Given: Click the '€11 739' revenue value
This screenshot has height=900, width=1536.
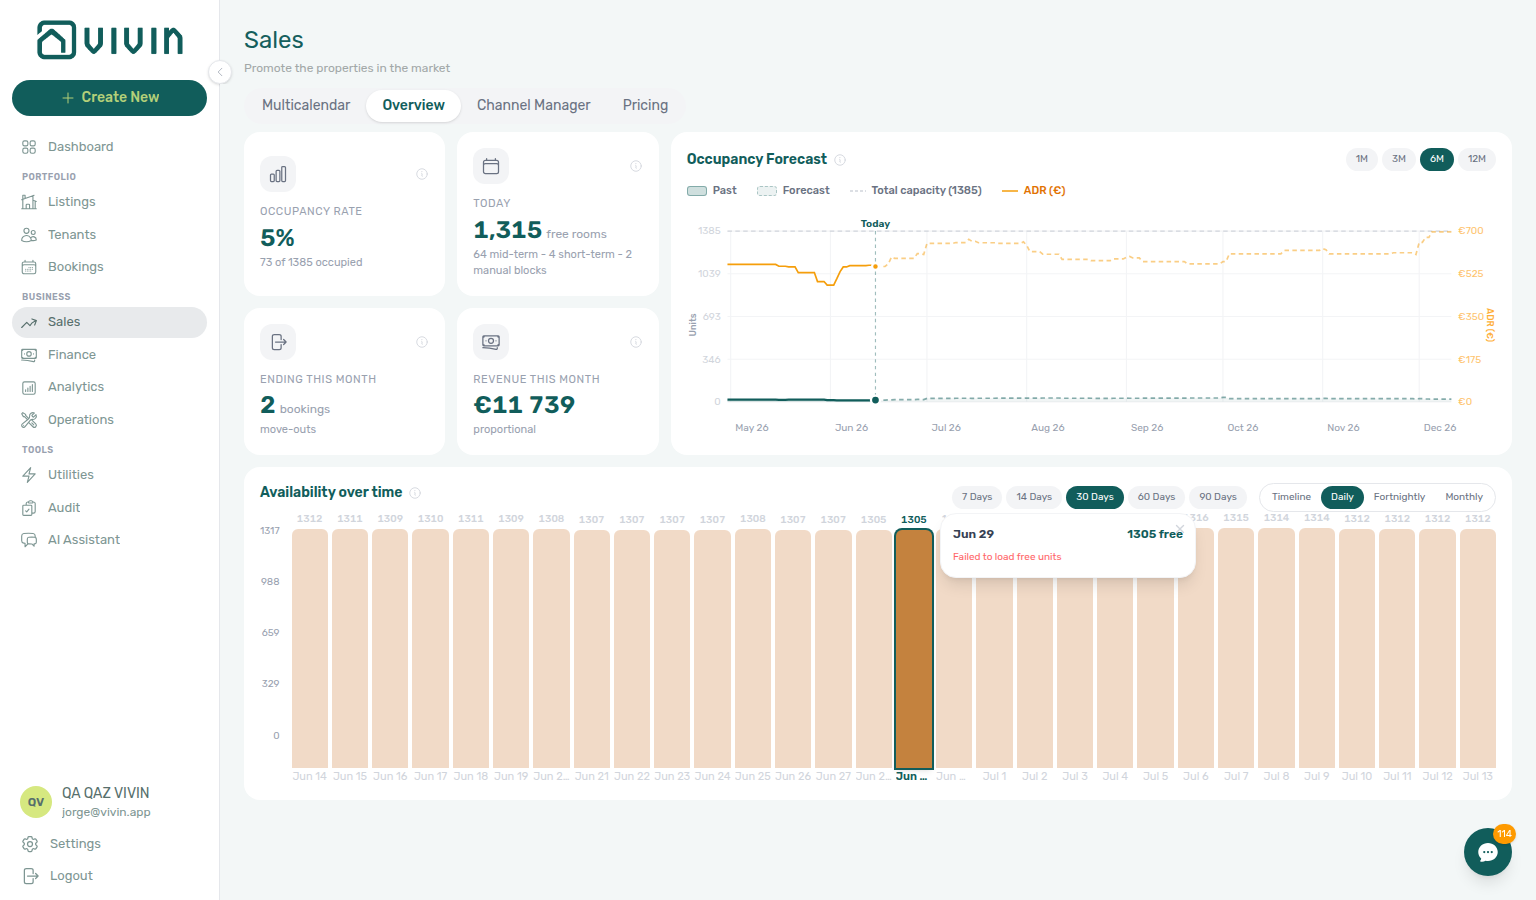Looking at the screenshot, I should [524, 405].
